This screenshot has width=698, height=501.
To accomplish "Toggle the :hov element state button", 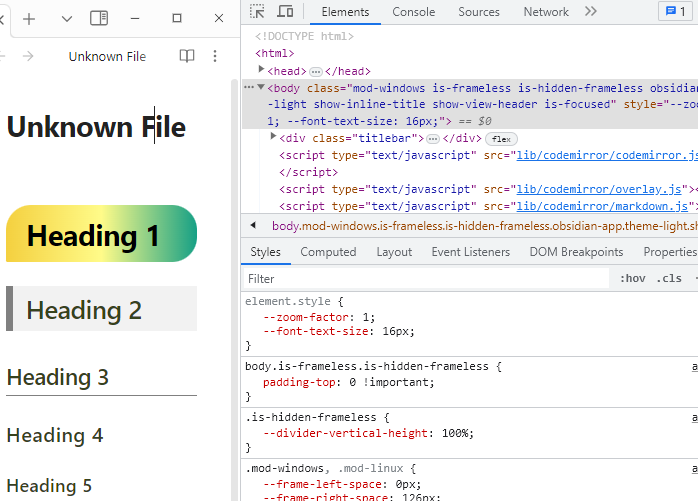I will (633, 279).
